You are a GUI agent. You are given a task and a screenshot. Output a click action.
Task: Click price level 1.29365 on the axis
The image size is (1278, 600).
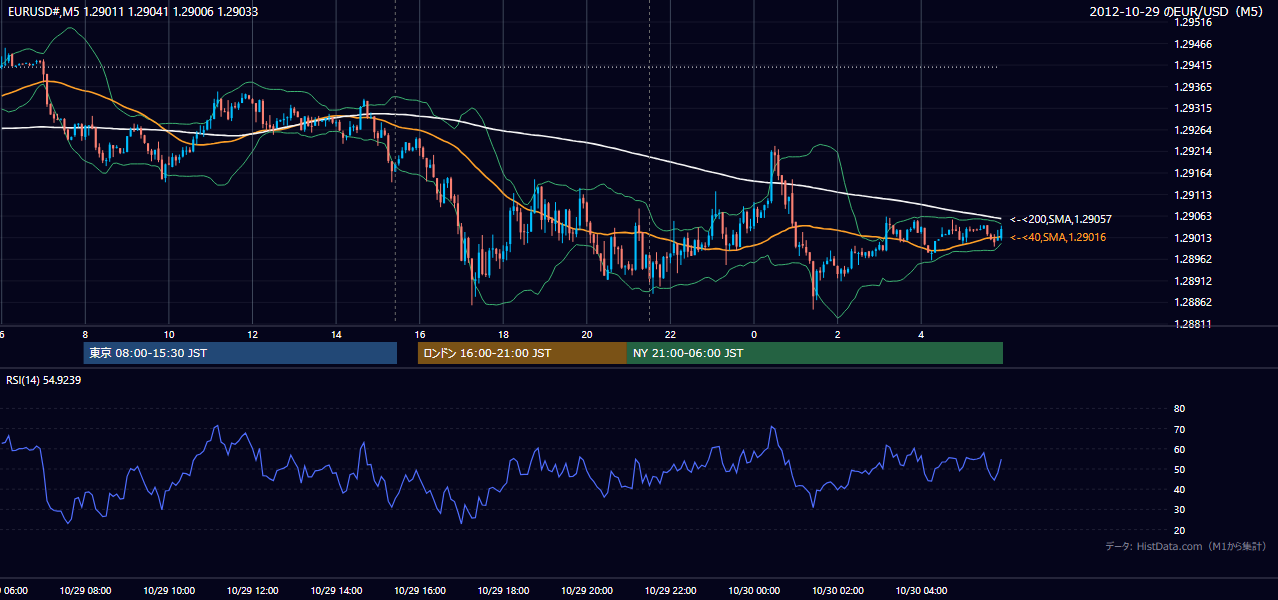(1193, 87)
